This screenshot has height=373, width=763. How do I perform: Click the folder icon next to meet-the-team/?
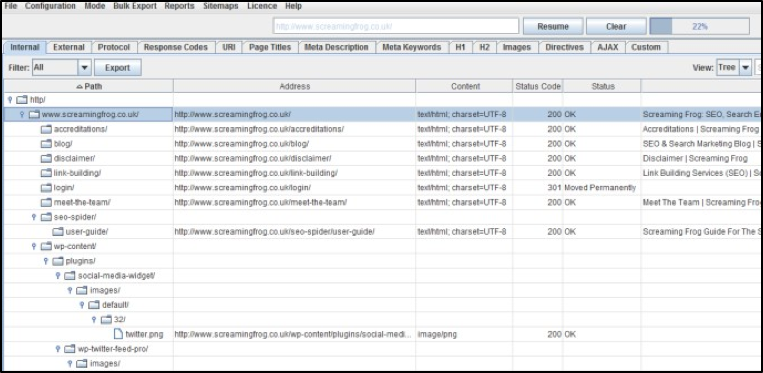click(x=46, y=202)
